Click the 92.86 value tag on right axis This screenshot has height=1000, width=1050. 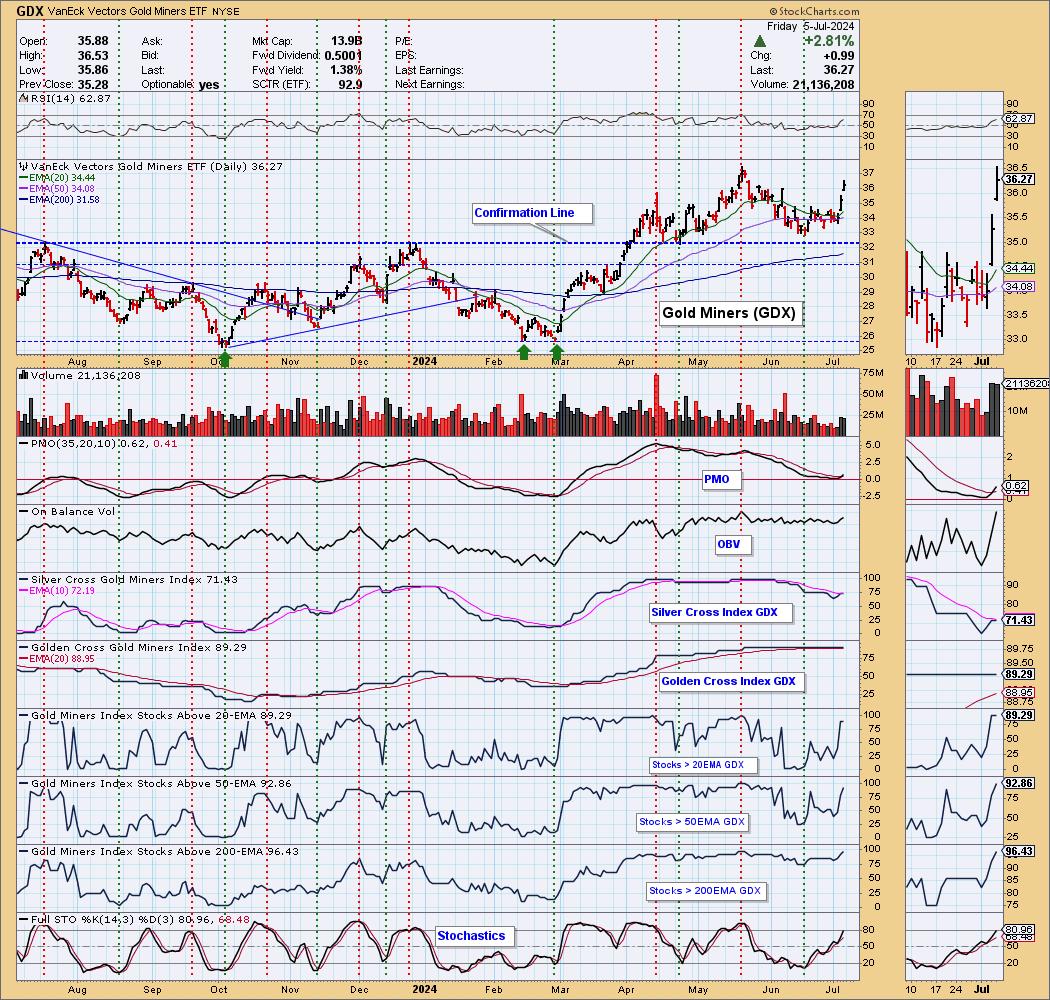point(1019,783)
